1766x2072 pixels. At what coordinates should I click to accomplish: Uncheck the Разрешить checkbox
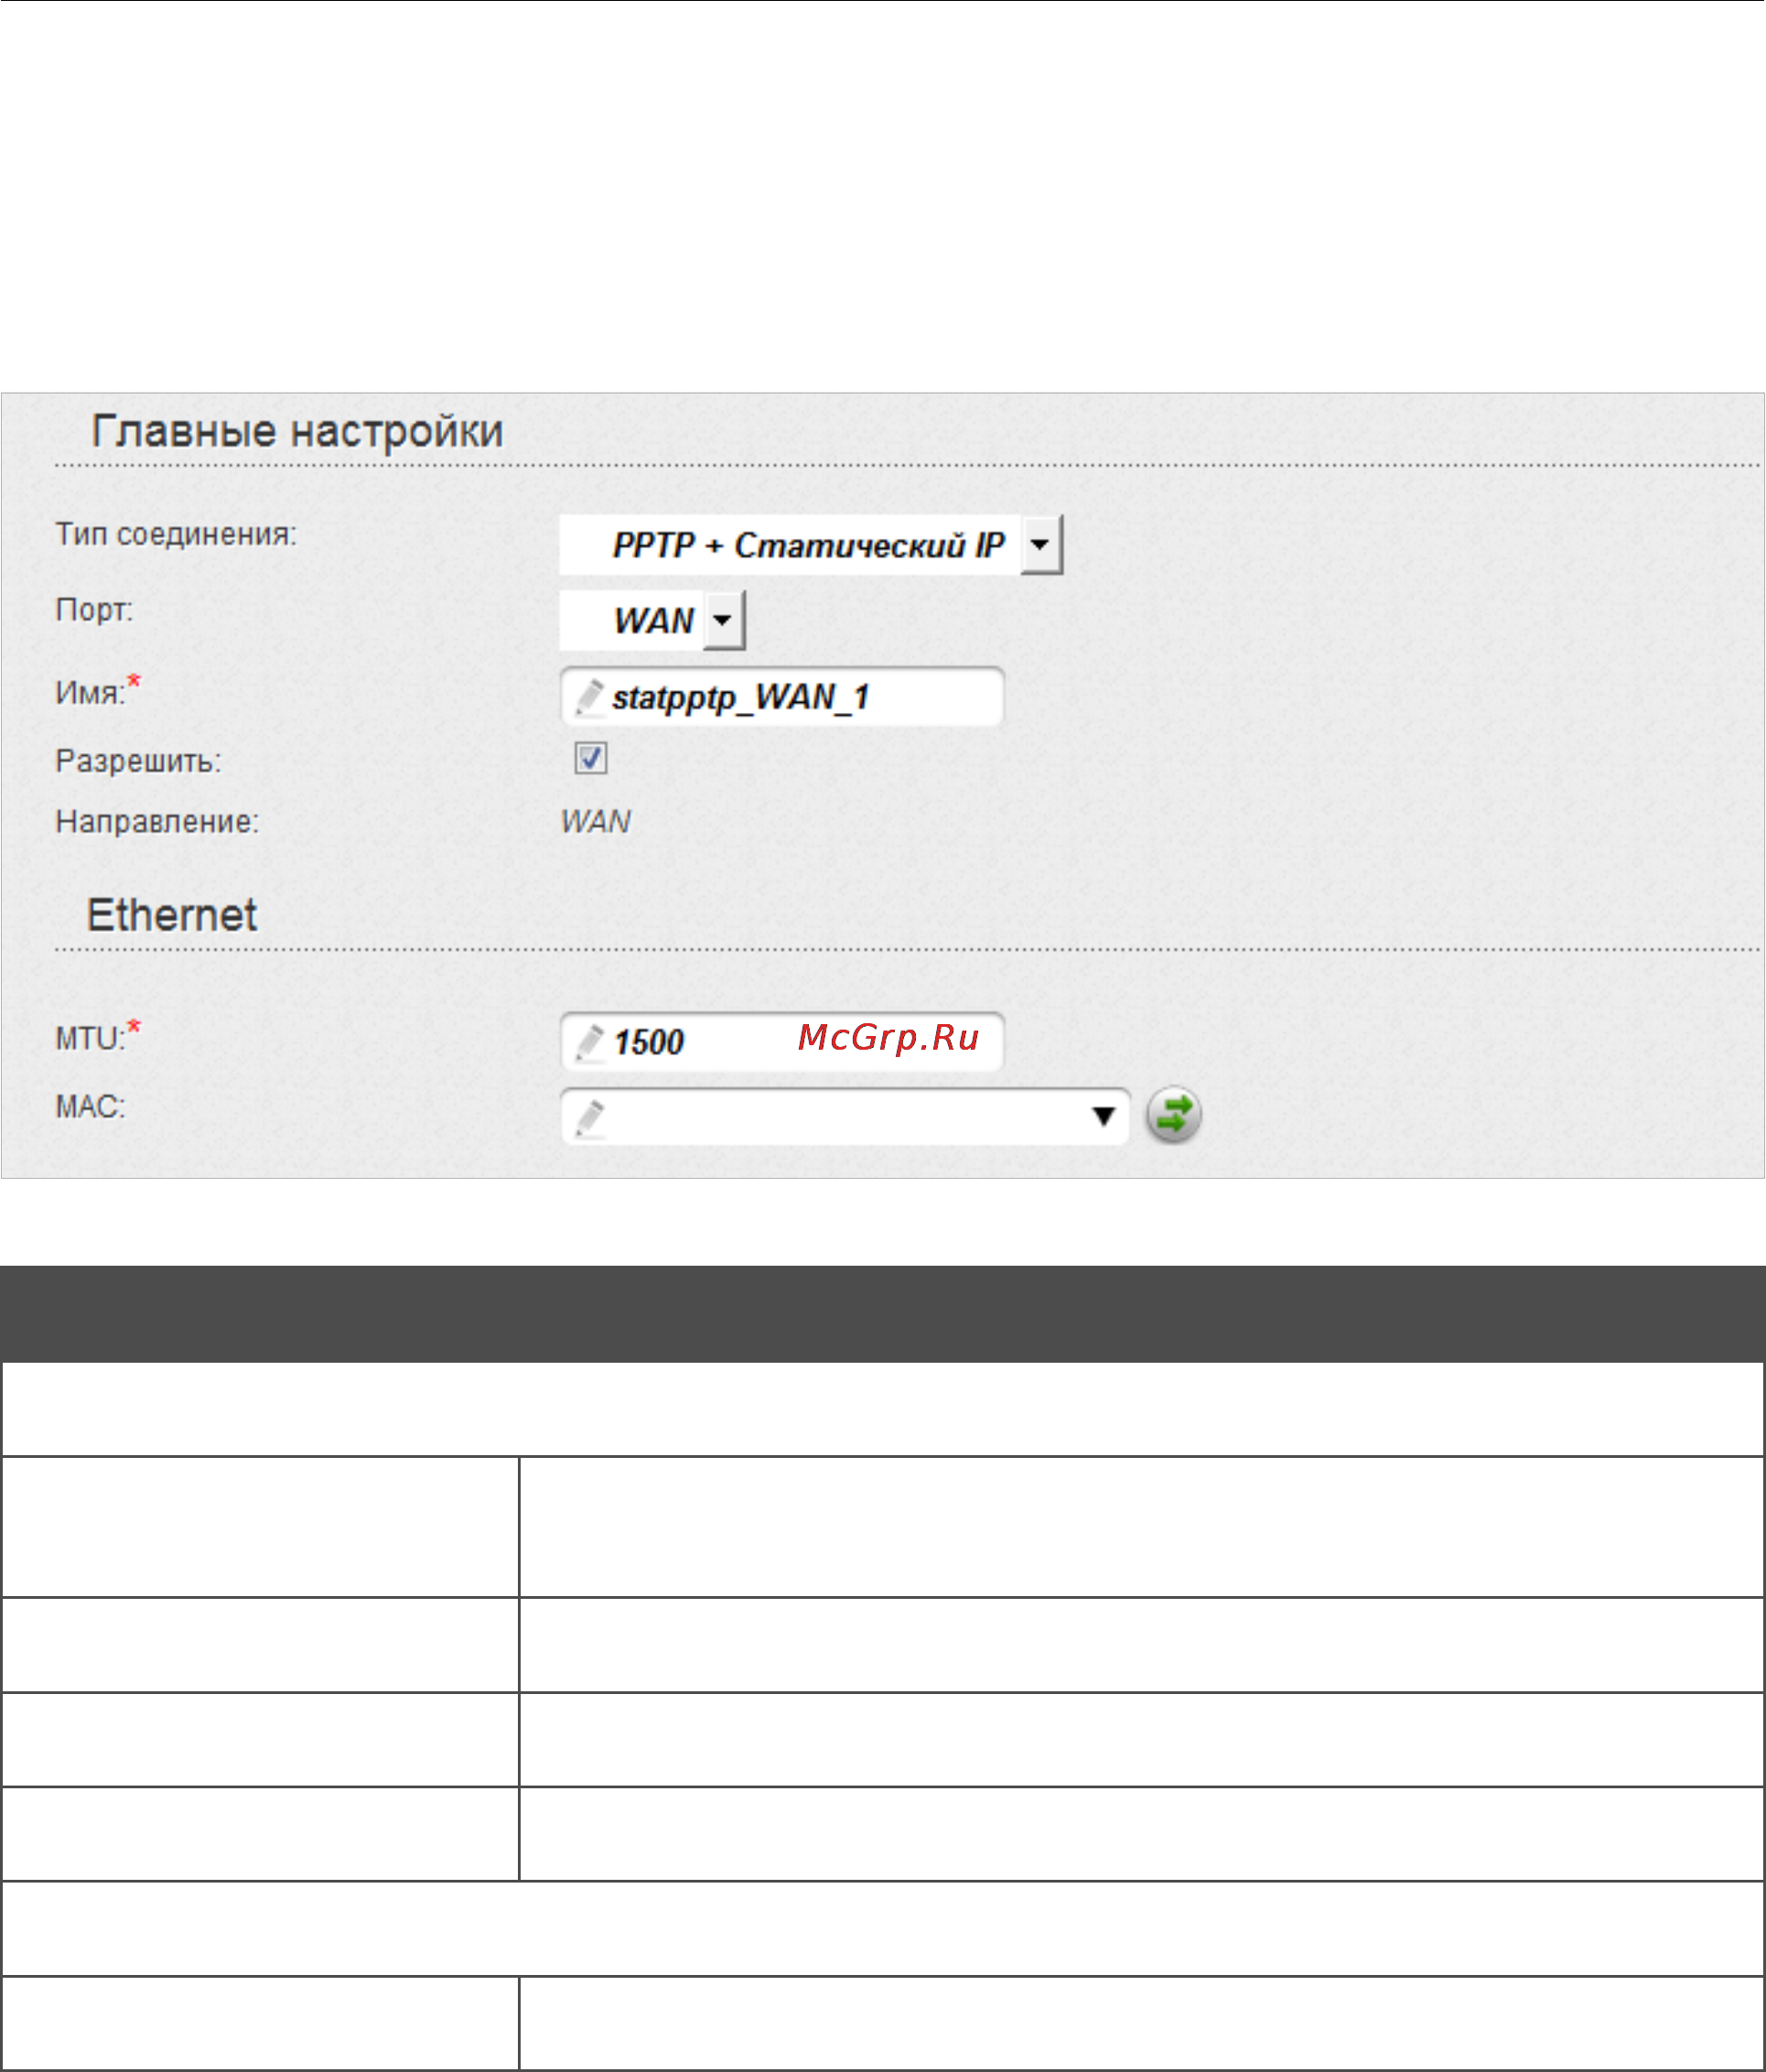tap(591, 758)
